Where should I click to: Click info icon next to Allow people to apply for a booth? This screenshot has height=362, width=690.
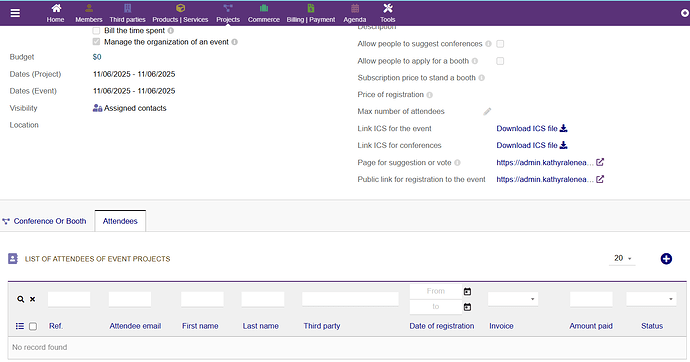coord(475,61)
